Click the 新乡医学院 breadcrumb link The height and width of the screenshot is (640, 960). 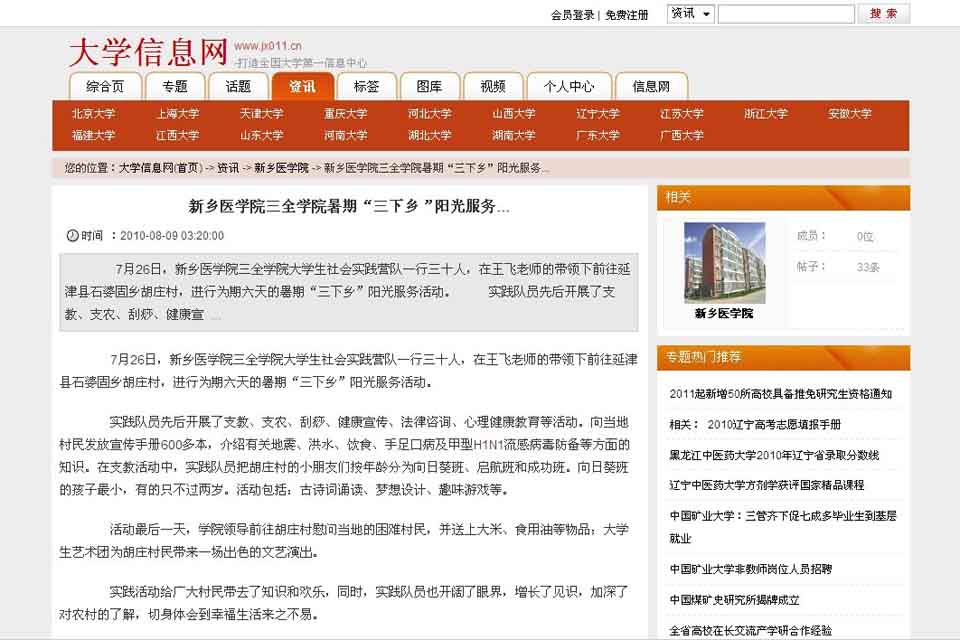[281, 168]
